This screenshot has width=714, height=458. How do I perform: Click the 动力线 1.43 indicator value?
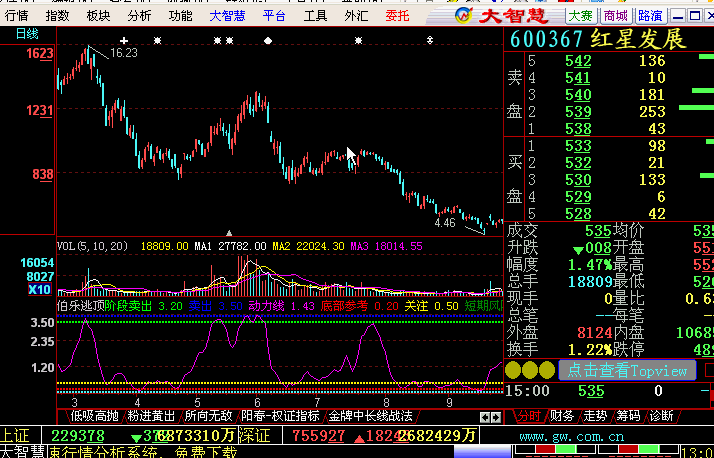click(x=281, y=306)
